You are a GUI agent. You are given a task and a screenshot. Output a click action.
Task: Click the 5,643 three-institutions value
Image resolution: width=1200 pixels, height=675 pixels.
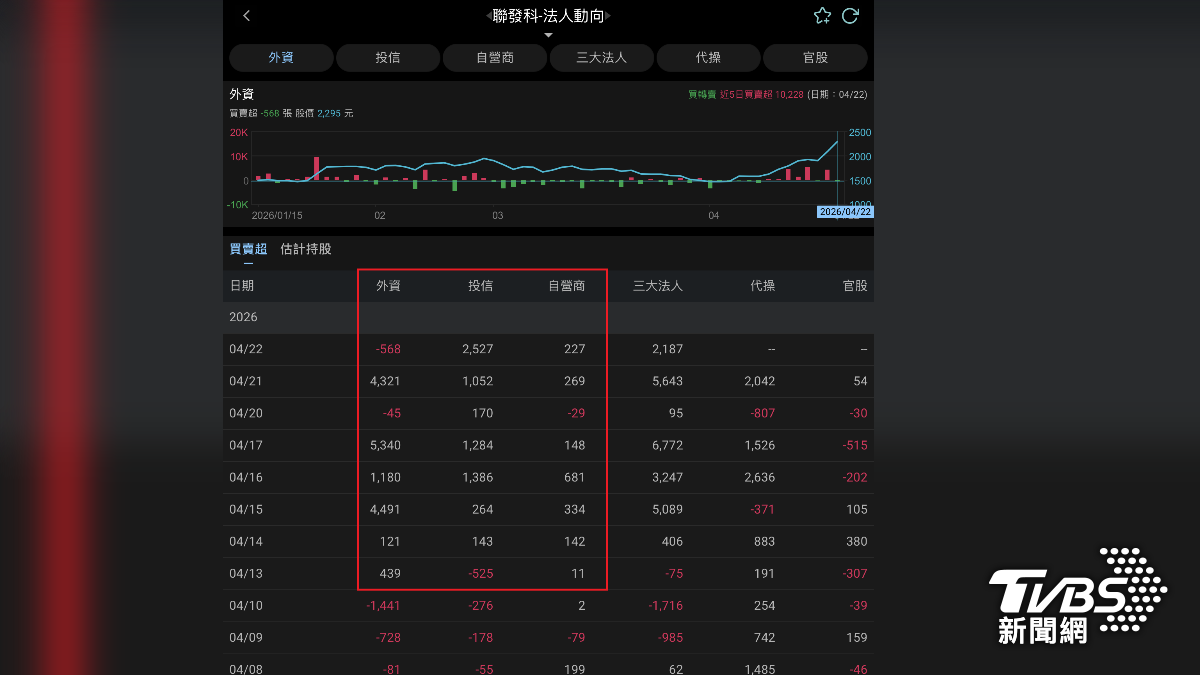(x=667, y=381)
